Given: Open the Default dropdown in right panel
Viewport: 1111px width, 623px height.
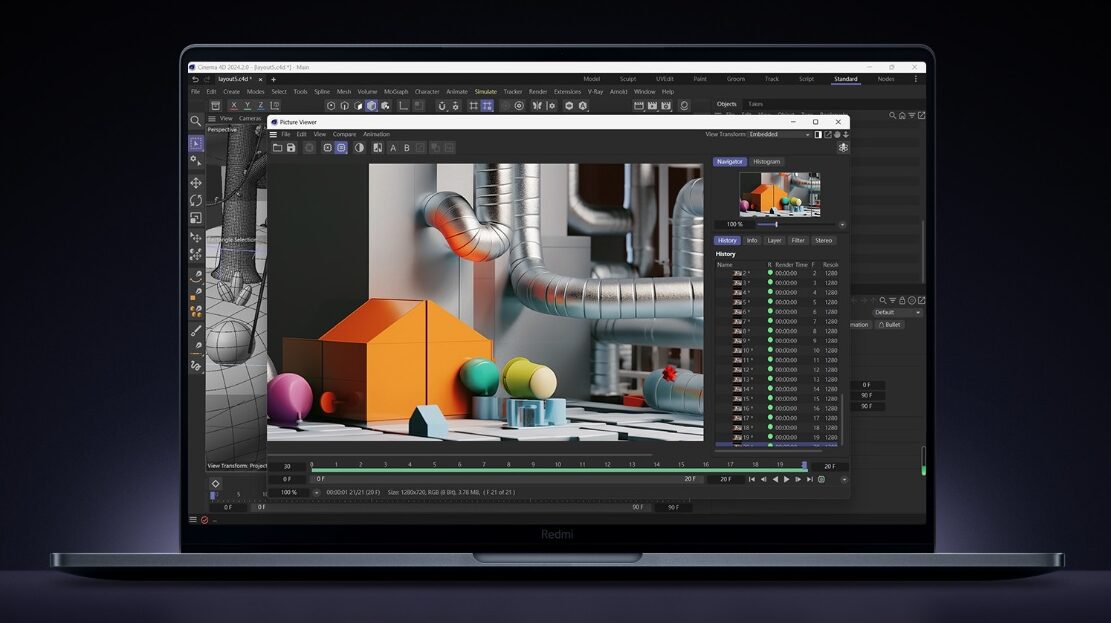Looking at the screenshot, I should pyautogui.click(x=896, y=312).
